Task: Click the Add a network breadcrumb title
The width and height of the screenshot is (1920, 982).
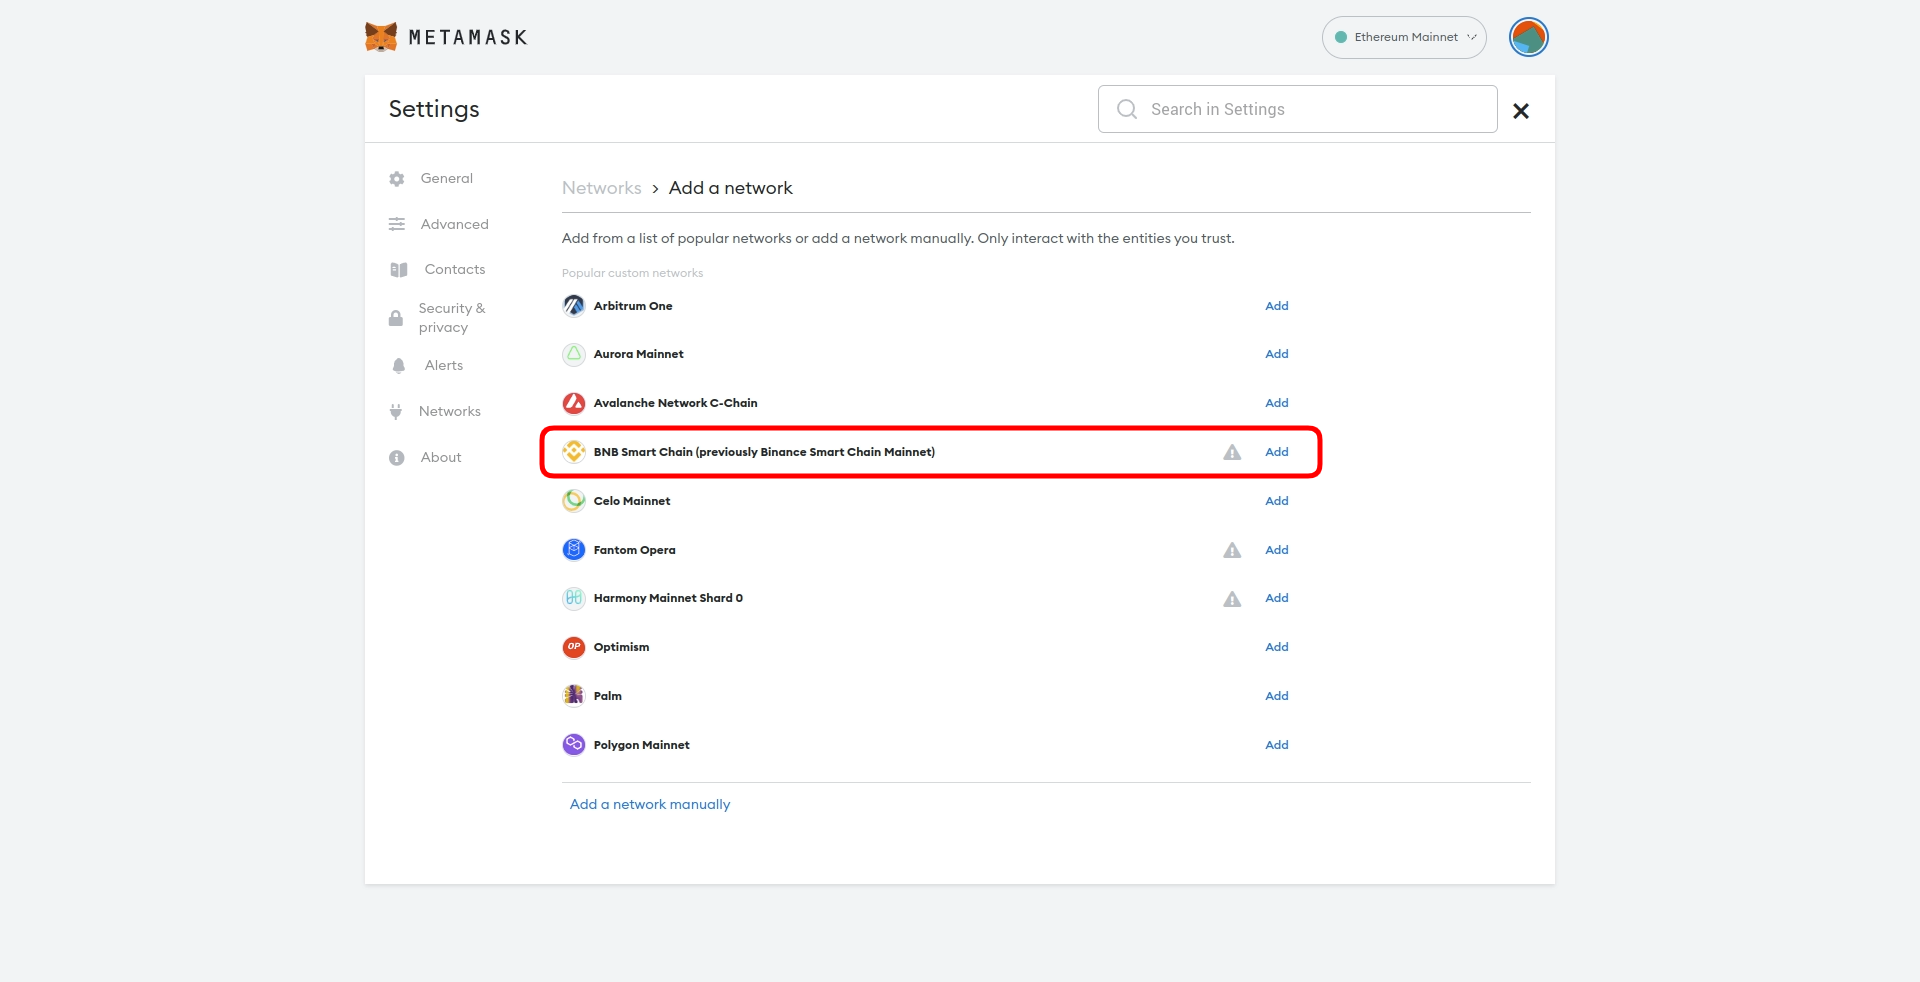Action: 730,188
